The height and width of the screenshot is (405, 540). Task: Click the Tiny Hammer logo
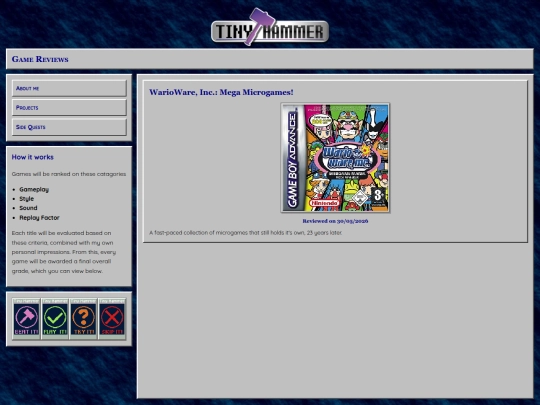click(270, 27)
